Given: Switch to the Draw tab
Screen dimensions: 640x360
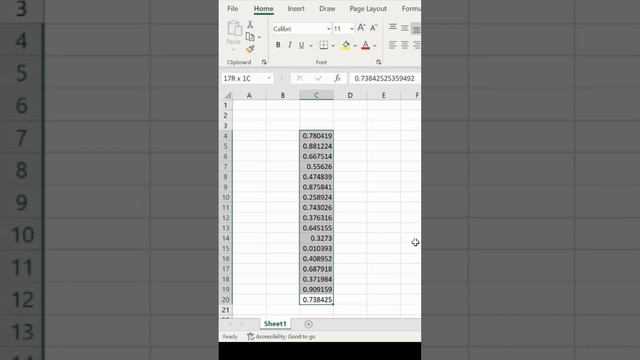Looking at the screenshot, I should [327, 9].
